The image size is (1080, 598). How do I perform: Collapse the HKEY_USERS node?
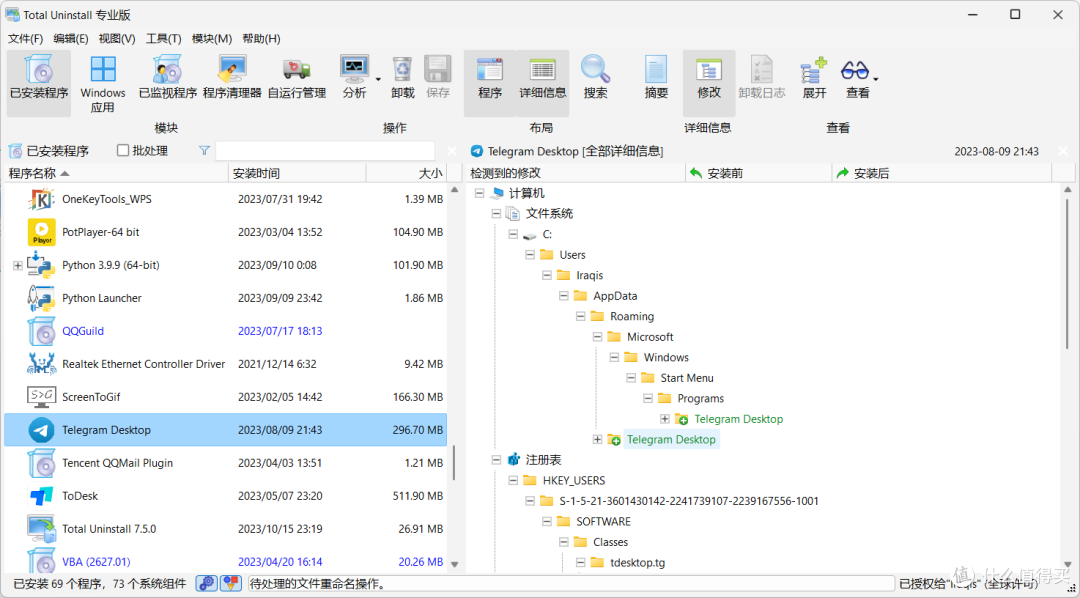tap(513, 480)
